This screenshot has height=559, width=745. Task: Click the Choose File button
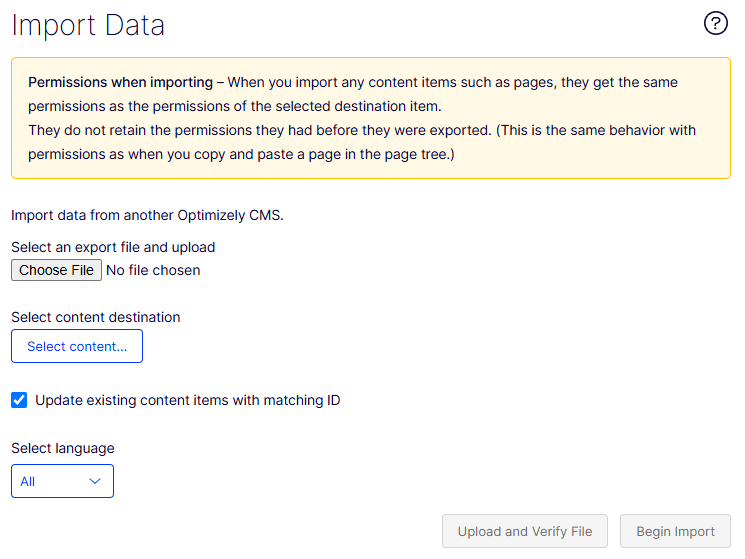point(56,270)
